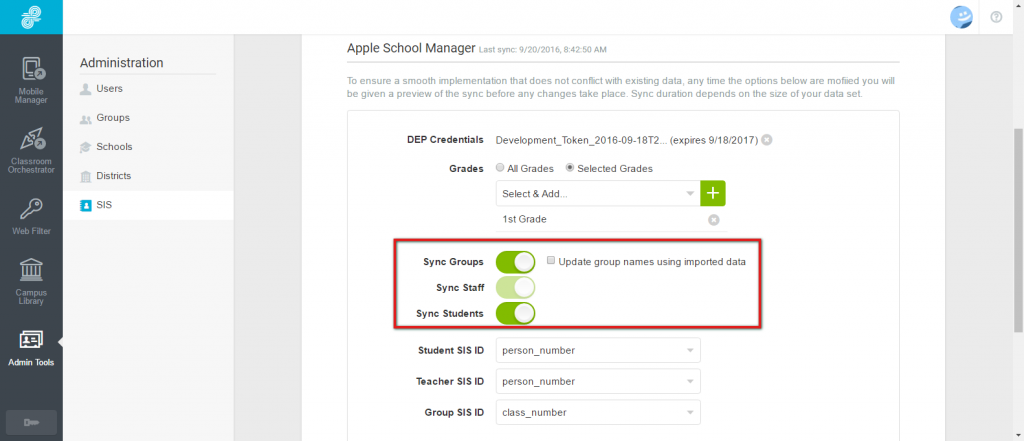The width and height of the screenshot is (1024, 441).
Task: Open the Group SIS ID dropdown
Action: [x=598, y=412]
